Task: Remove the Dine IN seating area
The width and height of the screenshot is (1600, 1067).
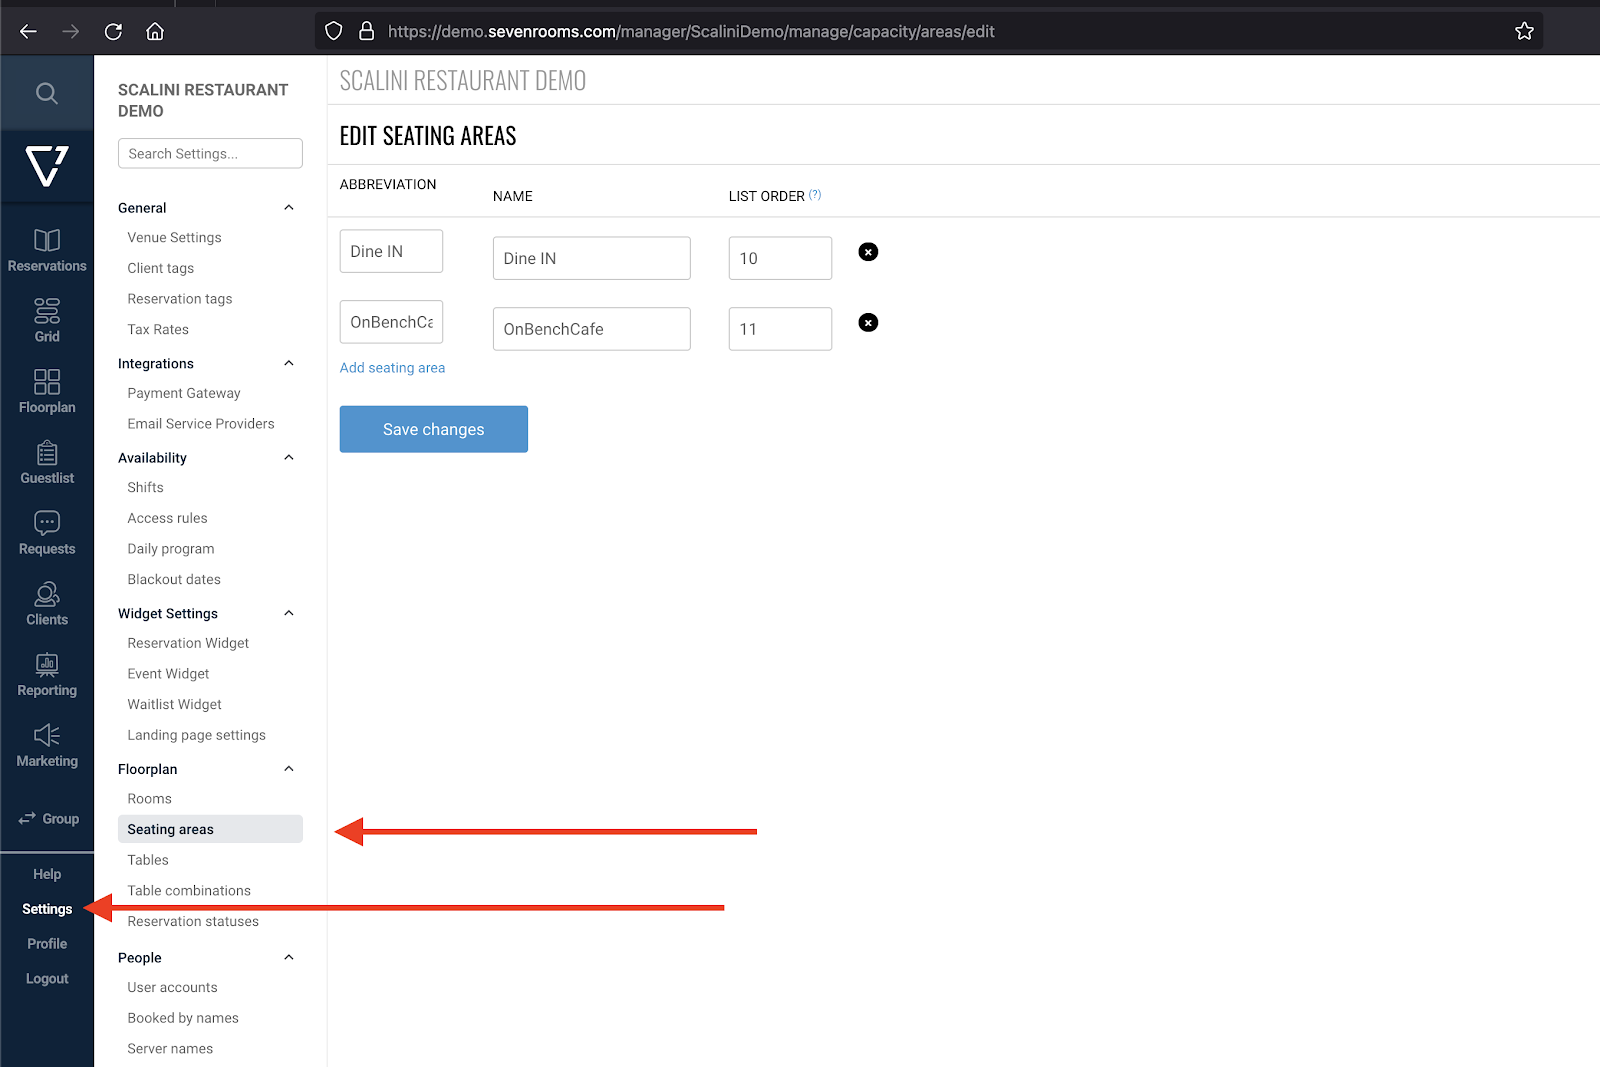Action: click(x=868, y=252)
